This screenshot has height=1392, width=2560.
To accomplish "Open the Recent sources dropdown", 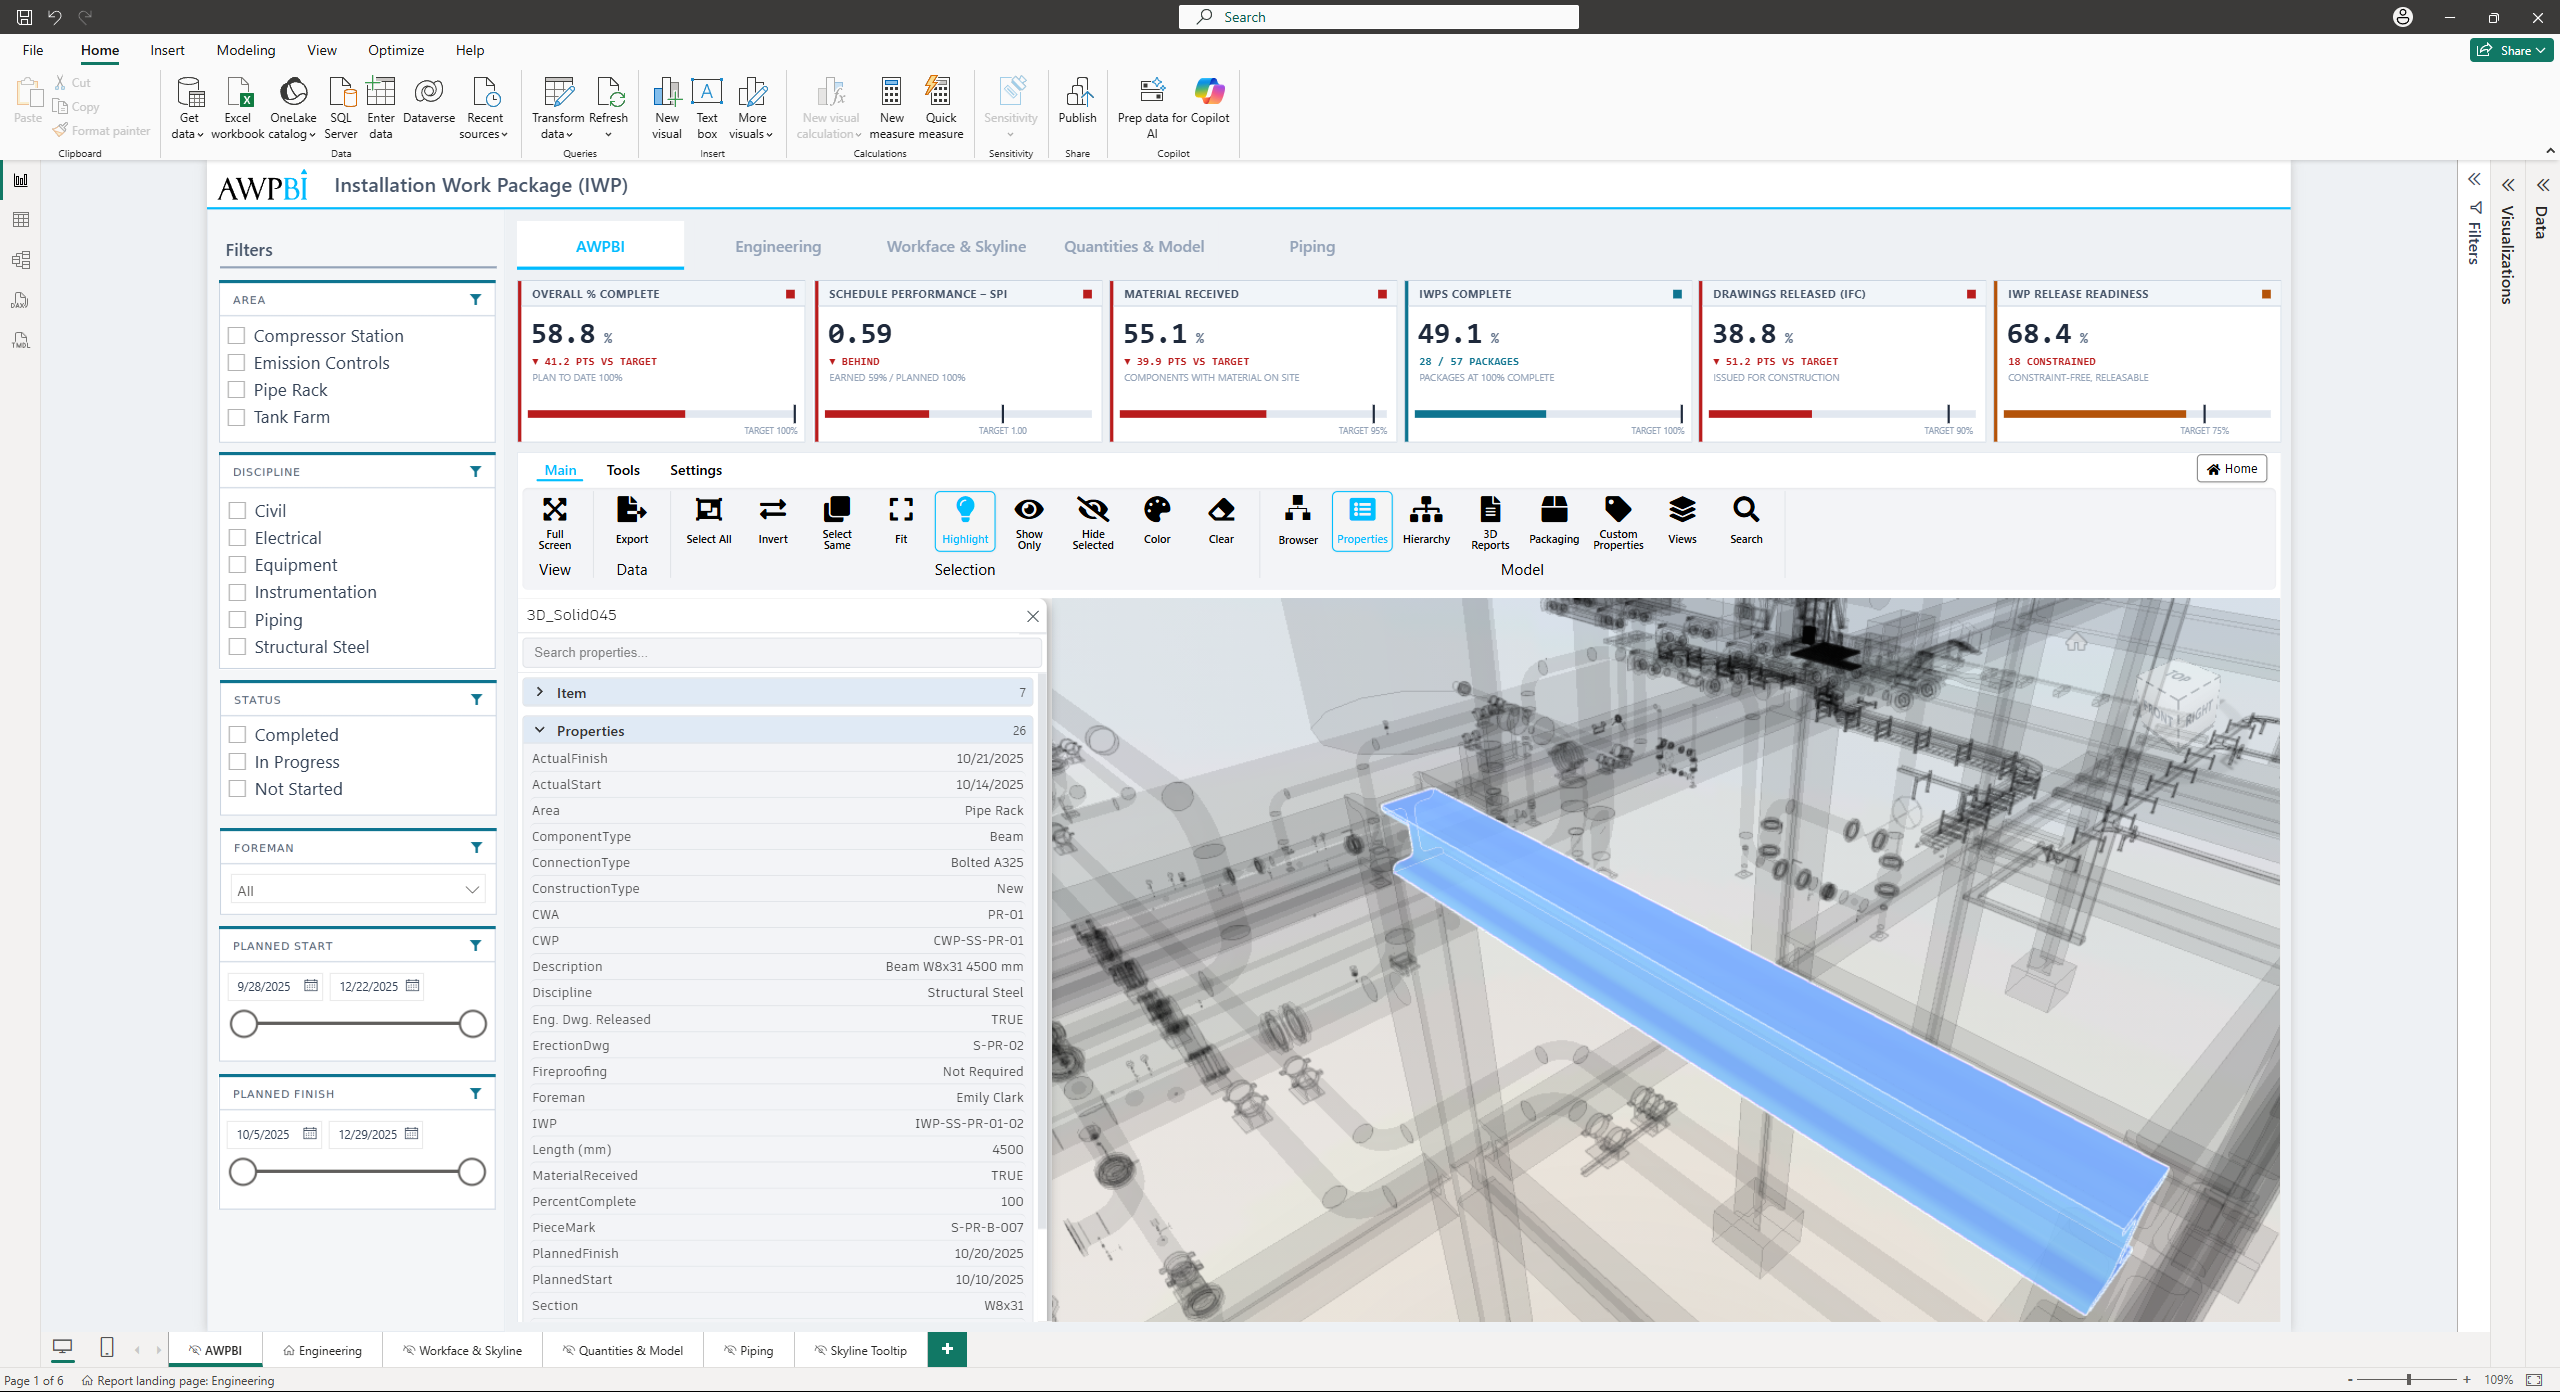I will tap(484, 107).
